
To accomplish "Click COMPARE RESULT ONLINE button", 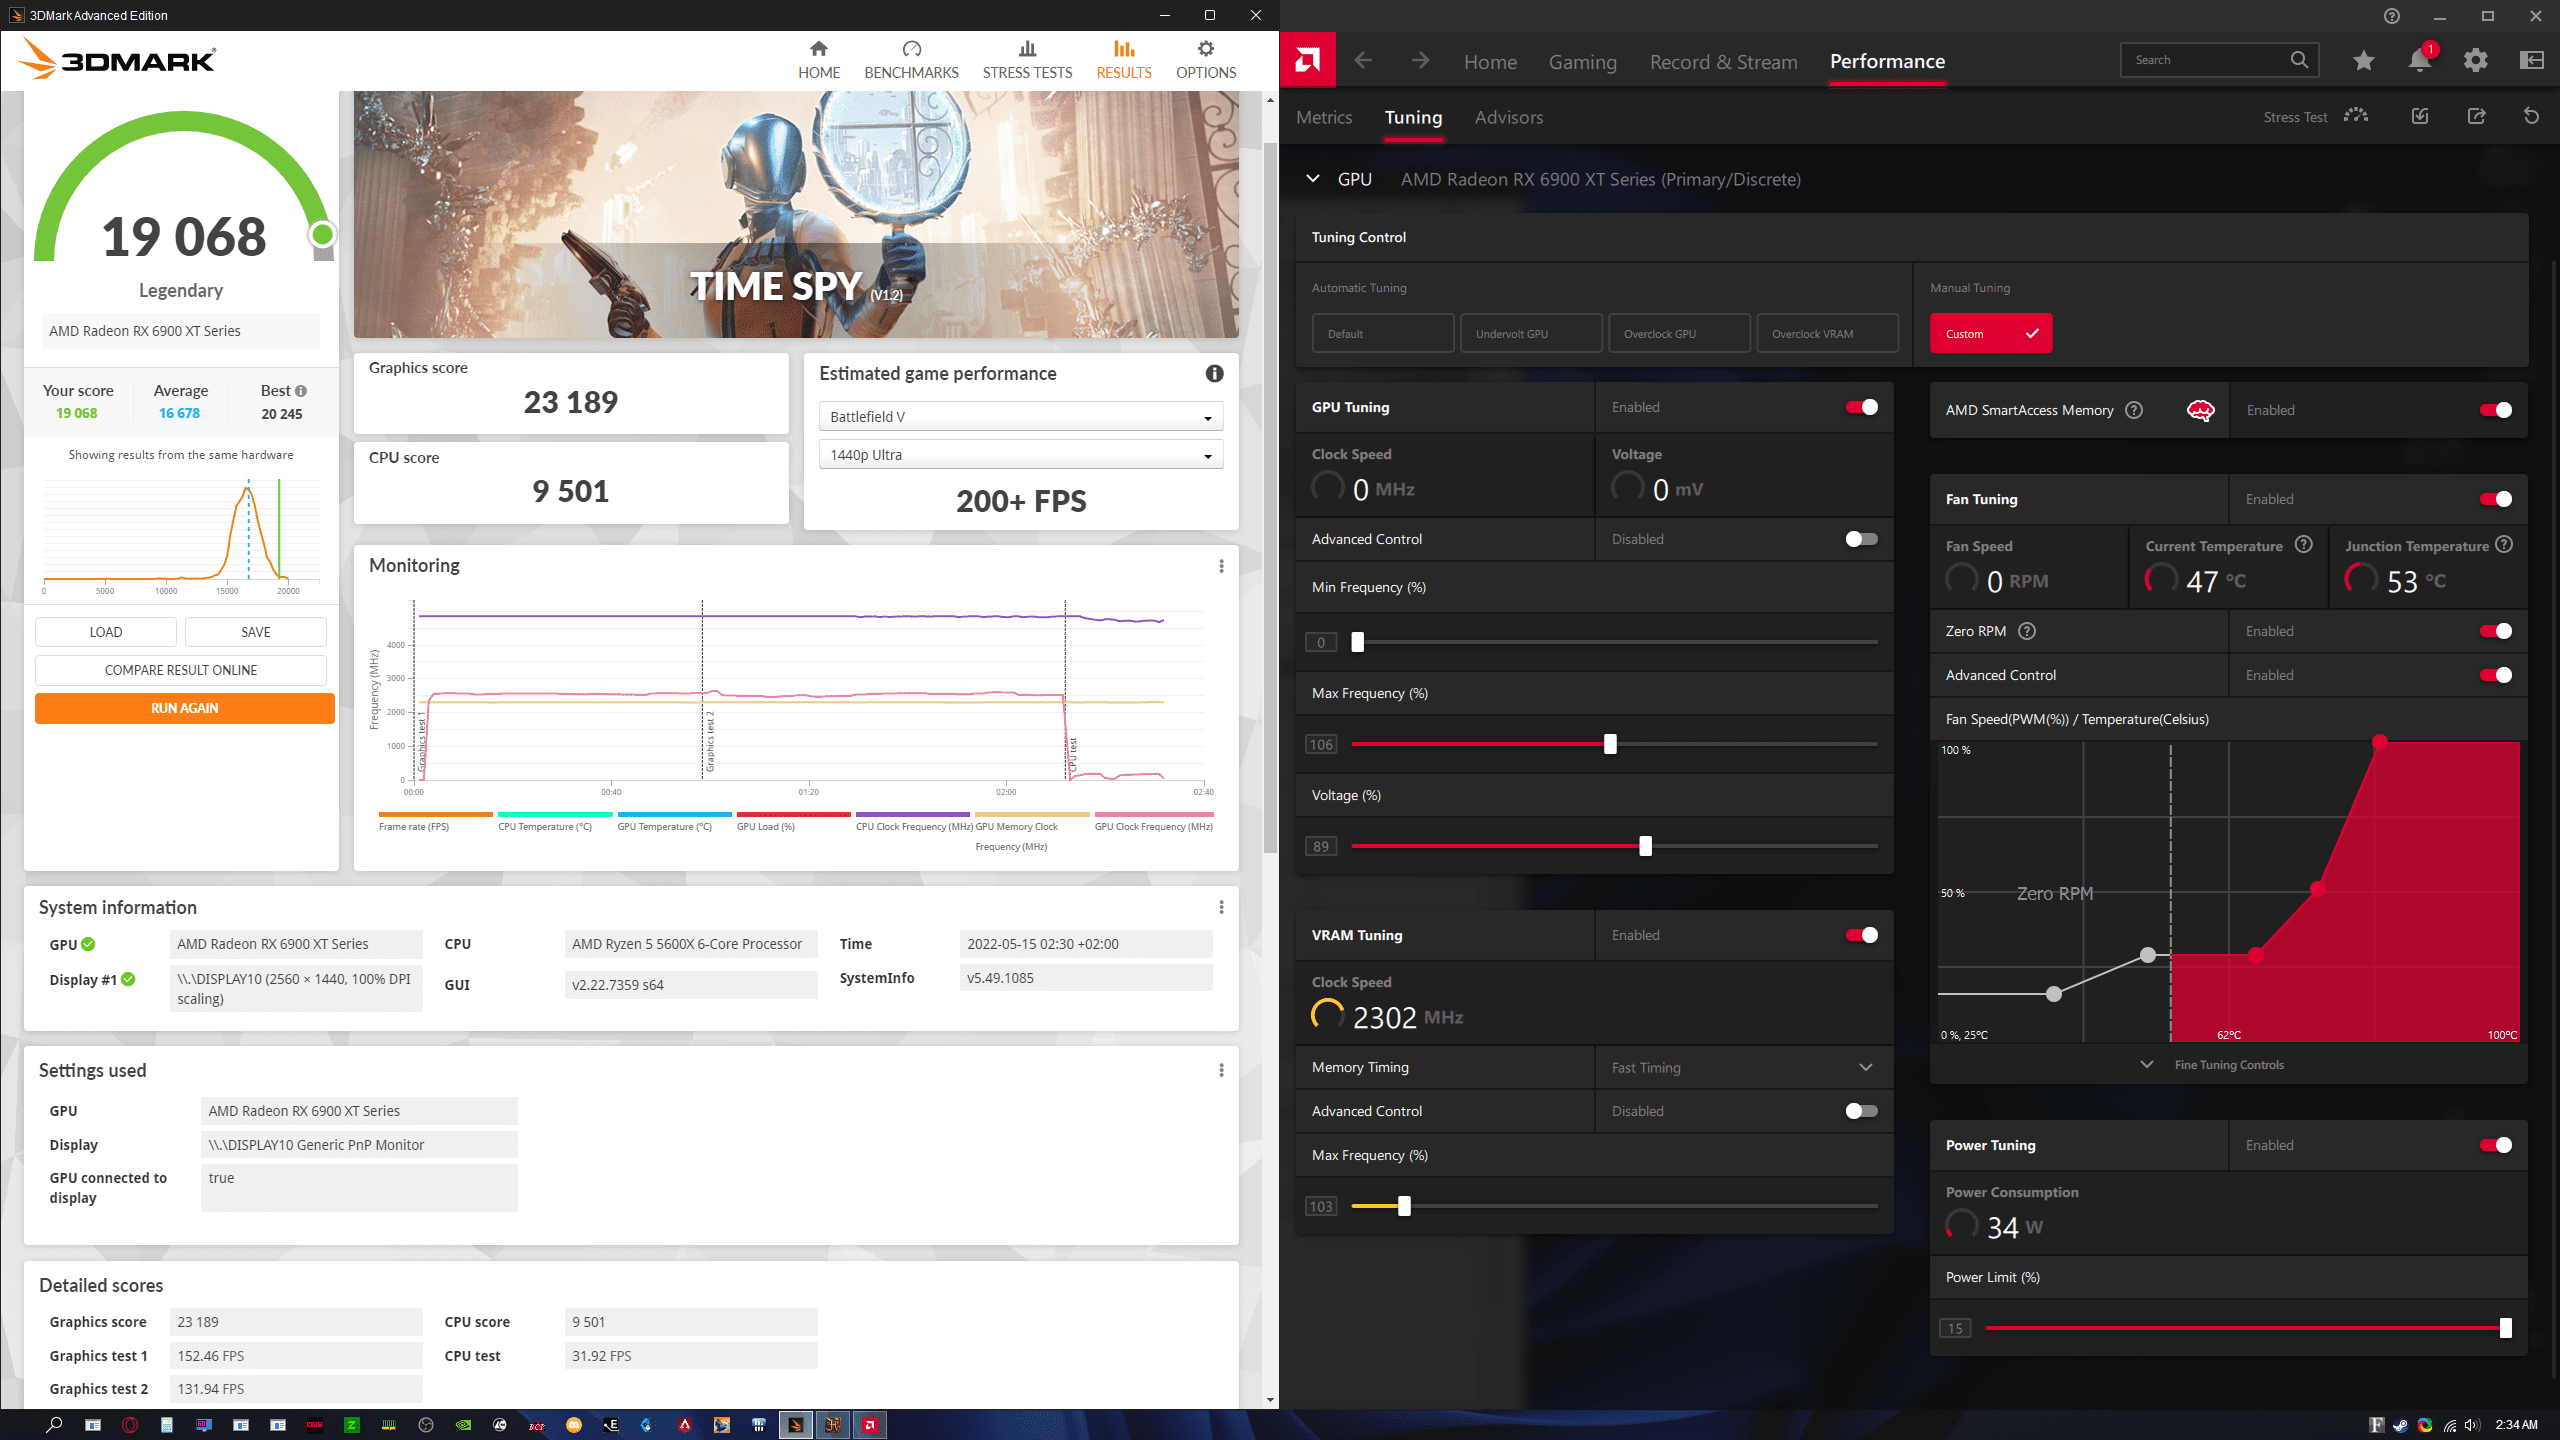I will click(x=181, y=670).
